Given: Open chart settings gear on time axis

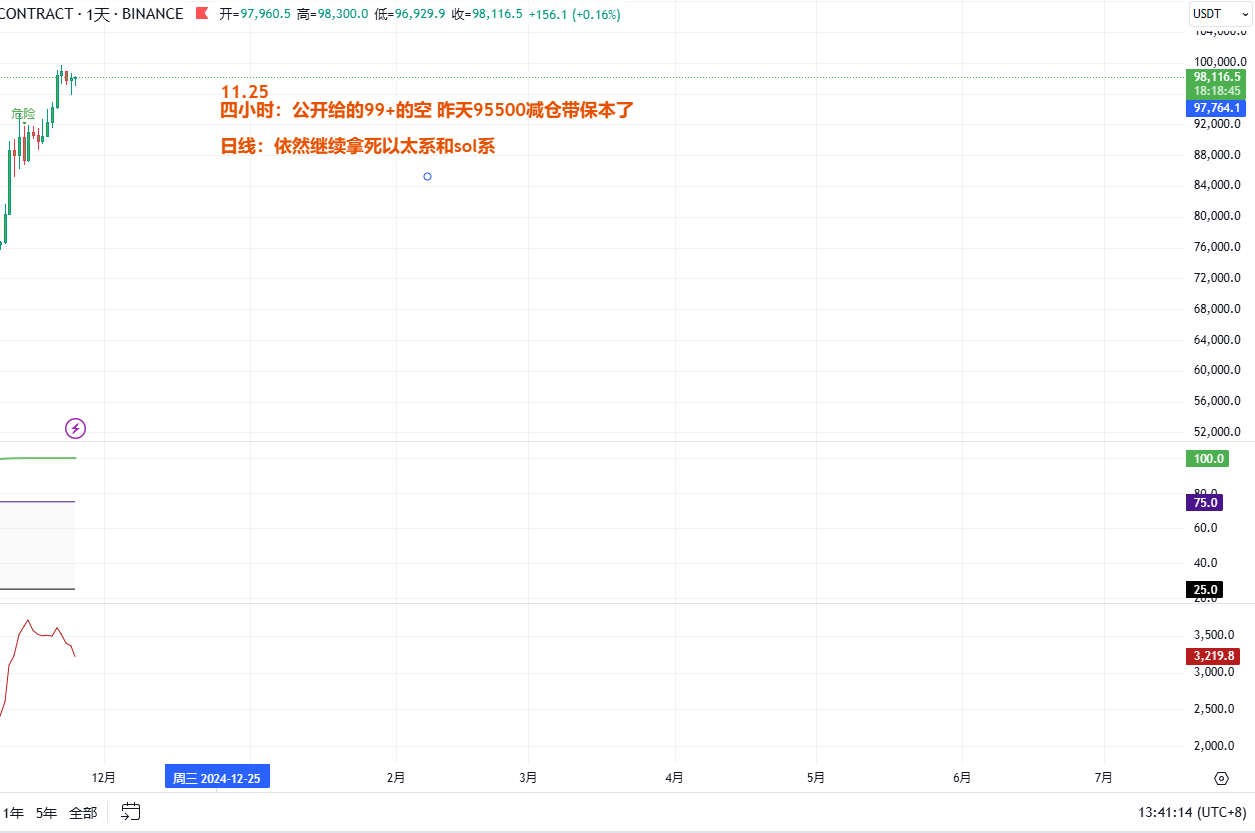Looking at the screenshot, I should point(1220,778).
